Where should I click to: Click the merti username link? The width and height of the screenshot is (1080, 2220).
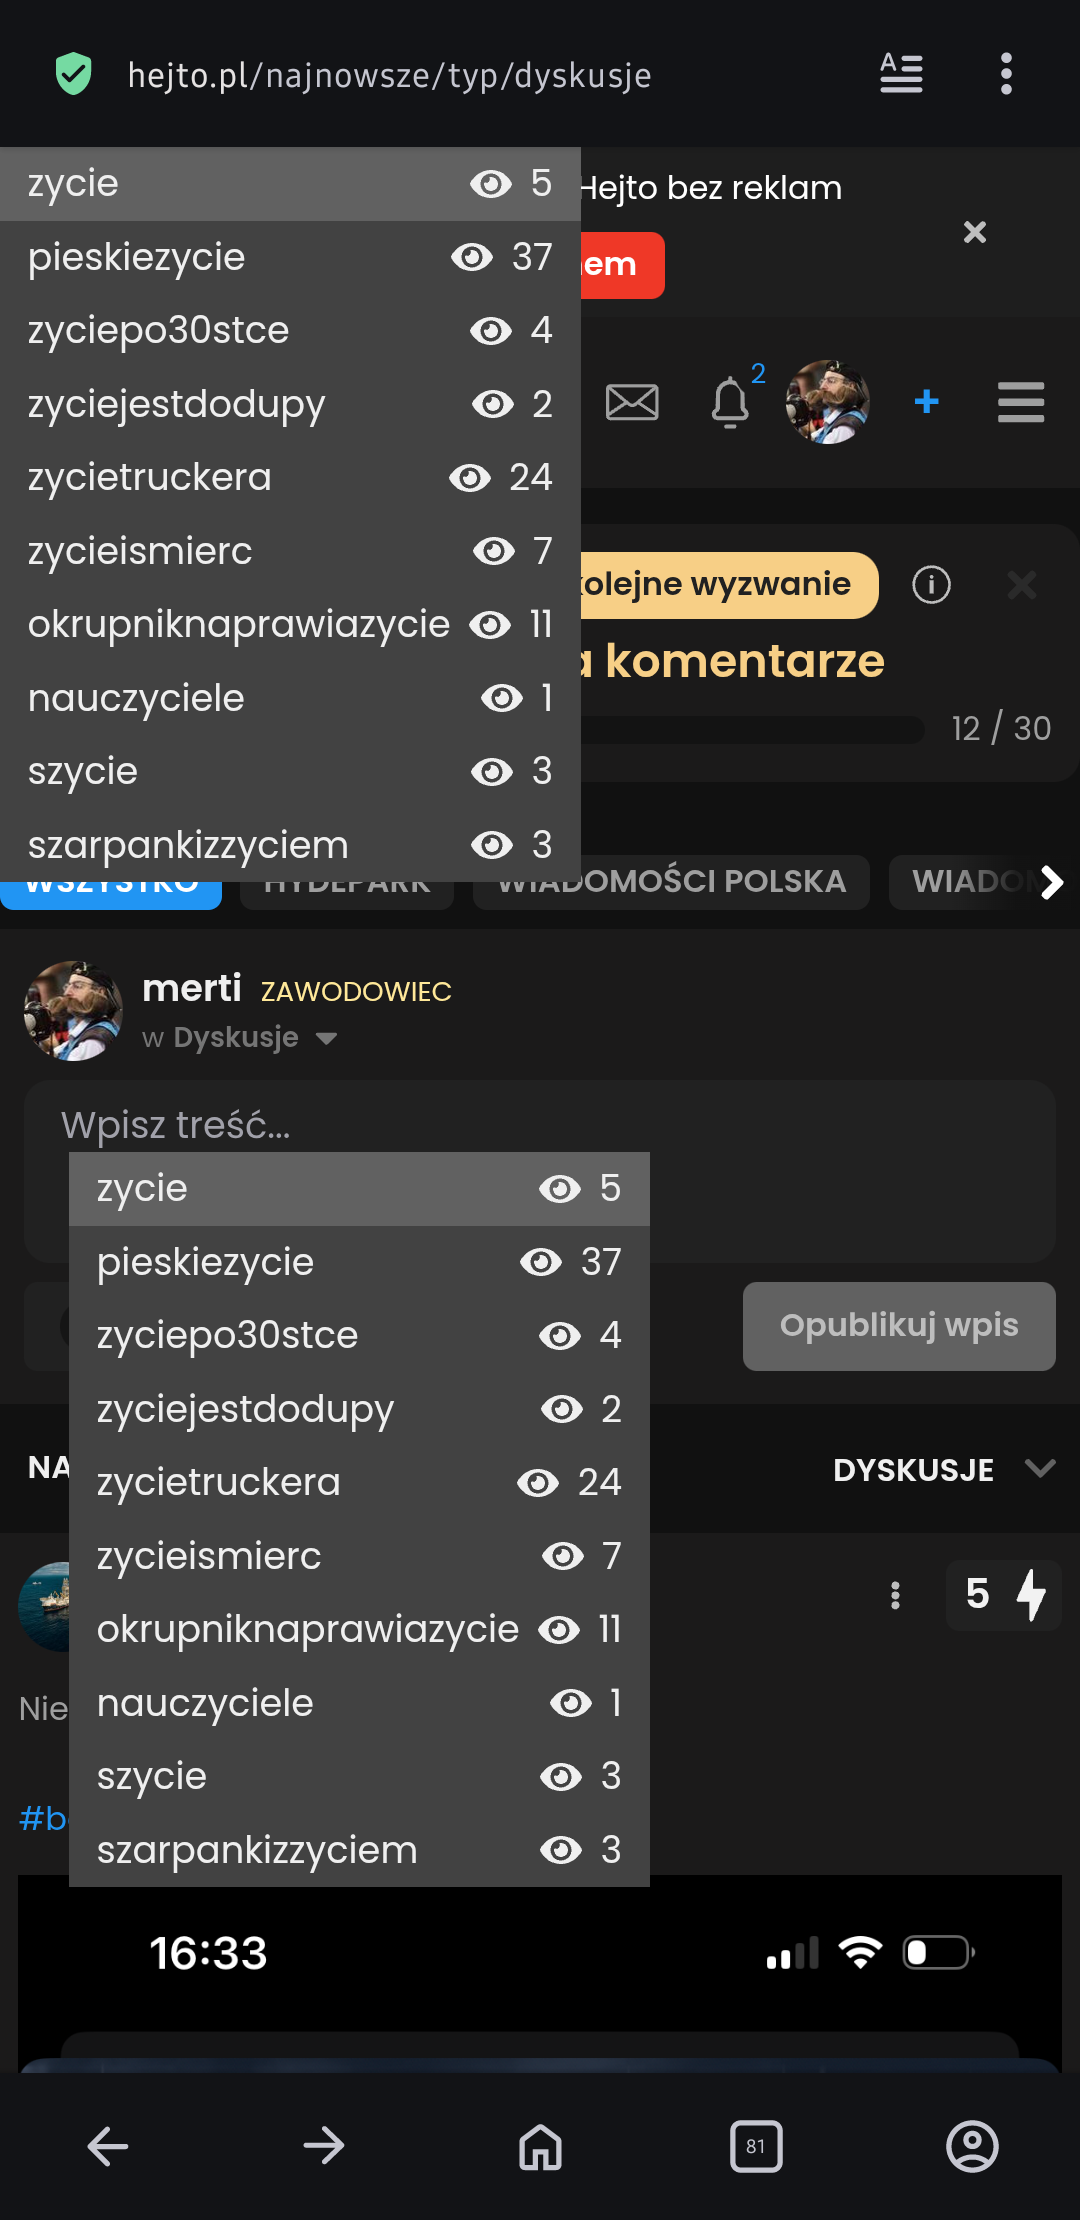(192, 988)
